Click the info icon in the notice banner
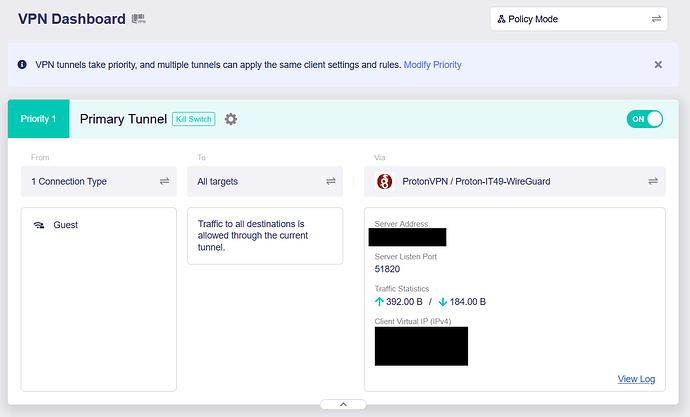The width and height of the screenshot is (690, 417). pyautogui.click(x=22, y=65)
